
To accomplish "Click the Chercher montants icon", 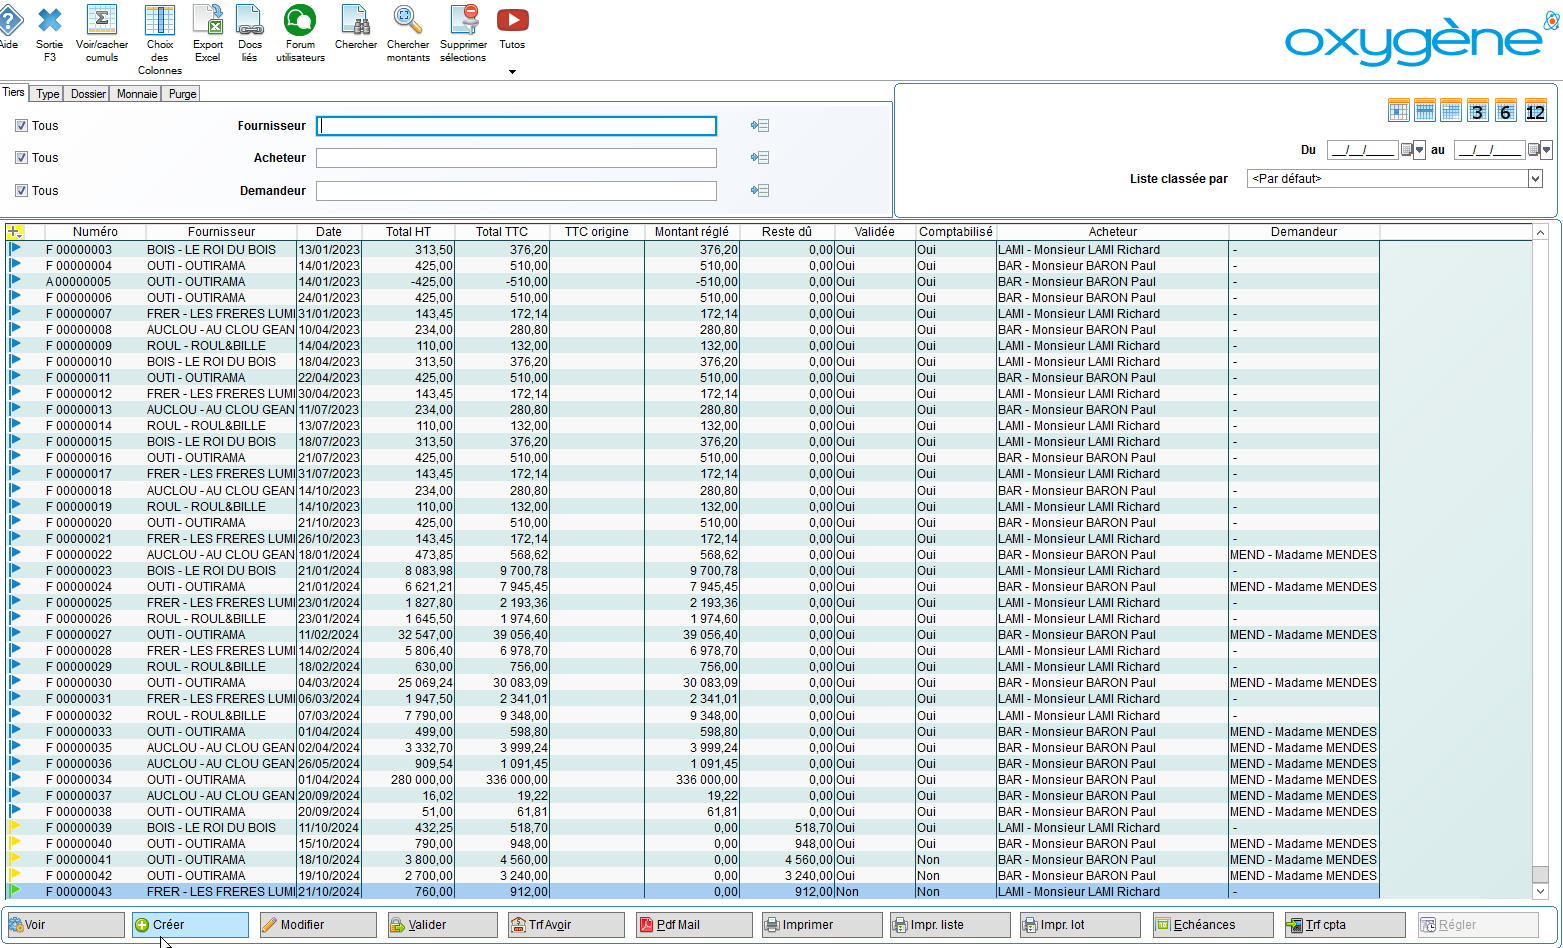I will coord(407,21).
